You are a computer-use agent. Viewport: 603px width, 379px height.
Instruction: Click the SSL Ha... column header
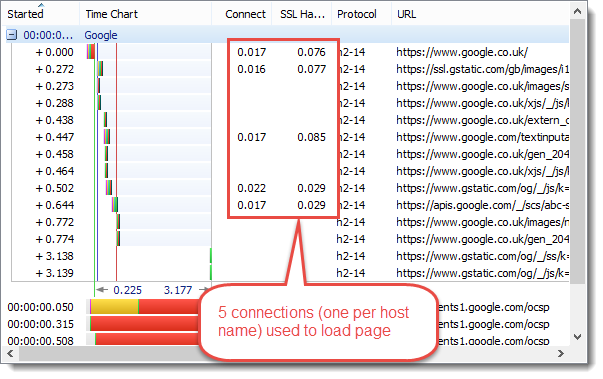pos(302,14)
